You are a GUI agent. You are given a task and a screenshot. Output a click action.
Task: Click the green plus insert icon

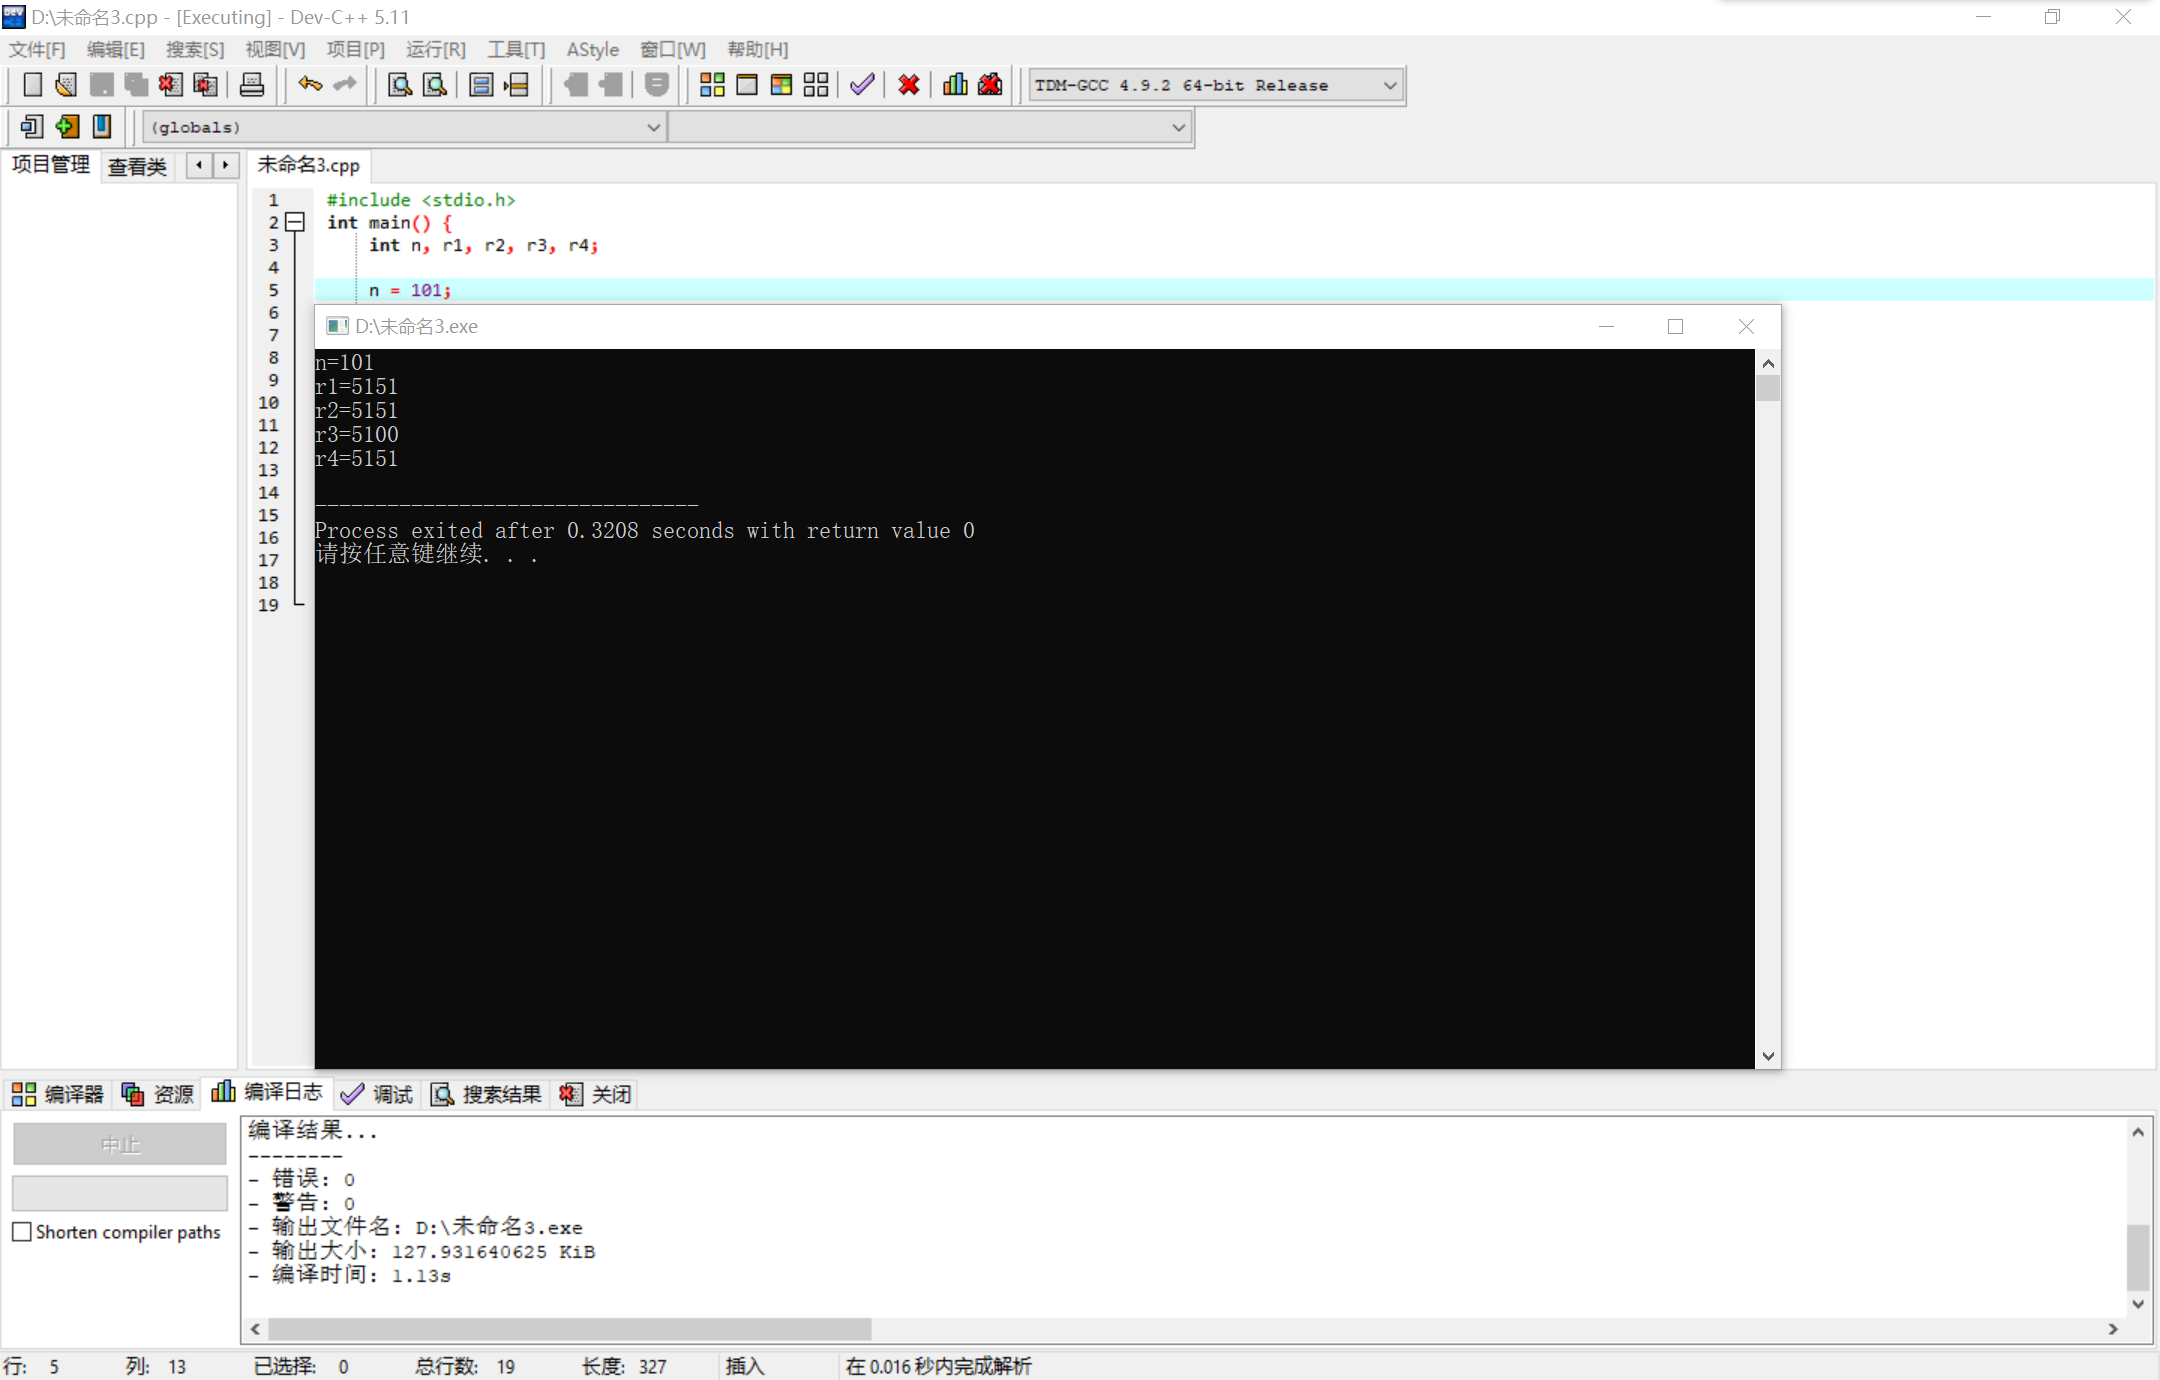pyautogui.click(x=67, y=127)
